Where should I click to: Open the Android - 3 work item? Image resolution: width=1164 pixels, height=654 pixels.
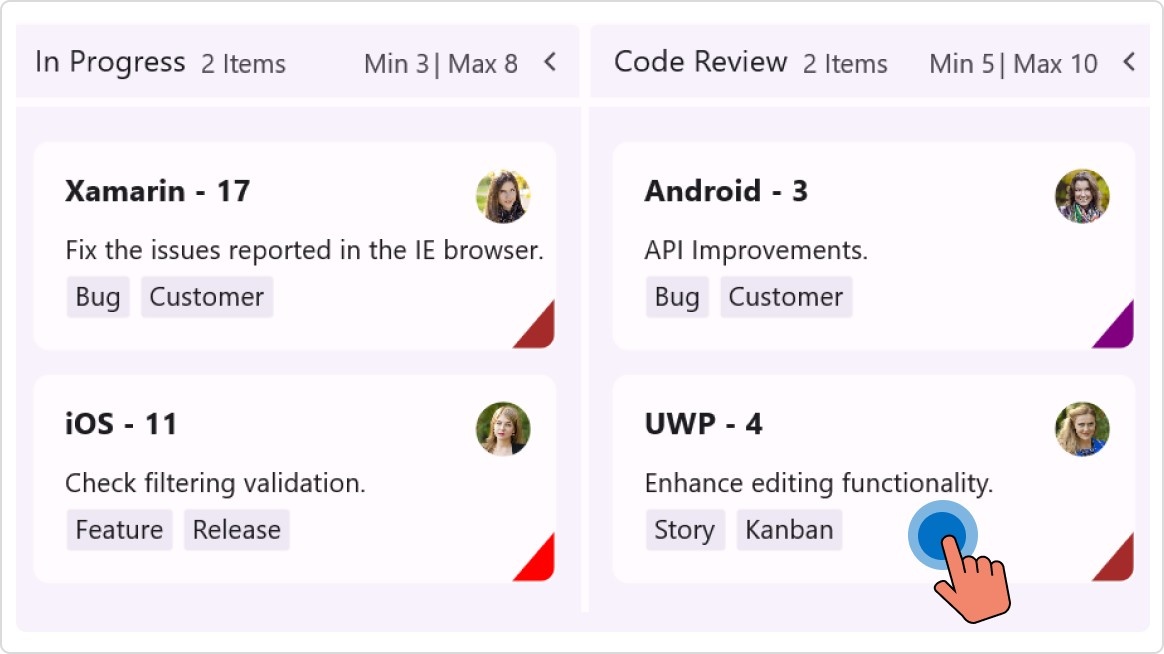[726, 191]
